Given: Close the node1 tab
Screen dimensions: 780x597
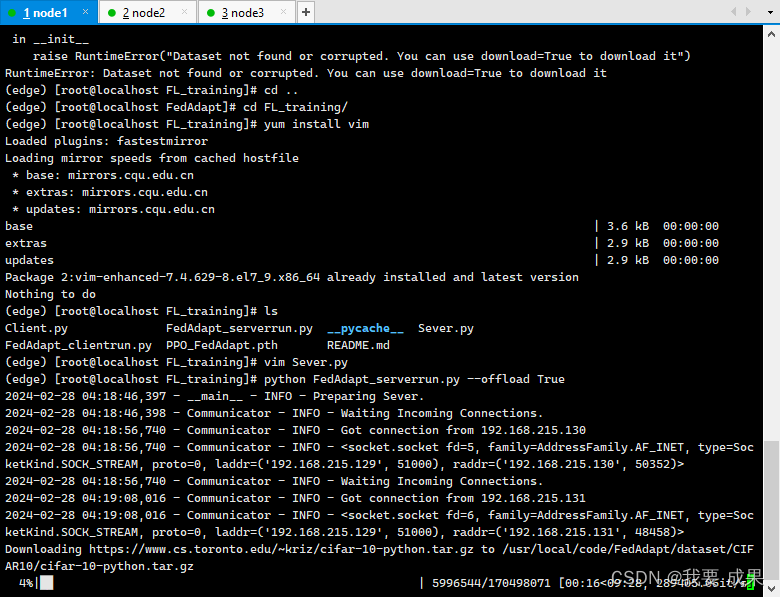Looking at the screenshot, I should (x=87, y=12).
